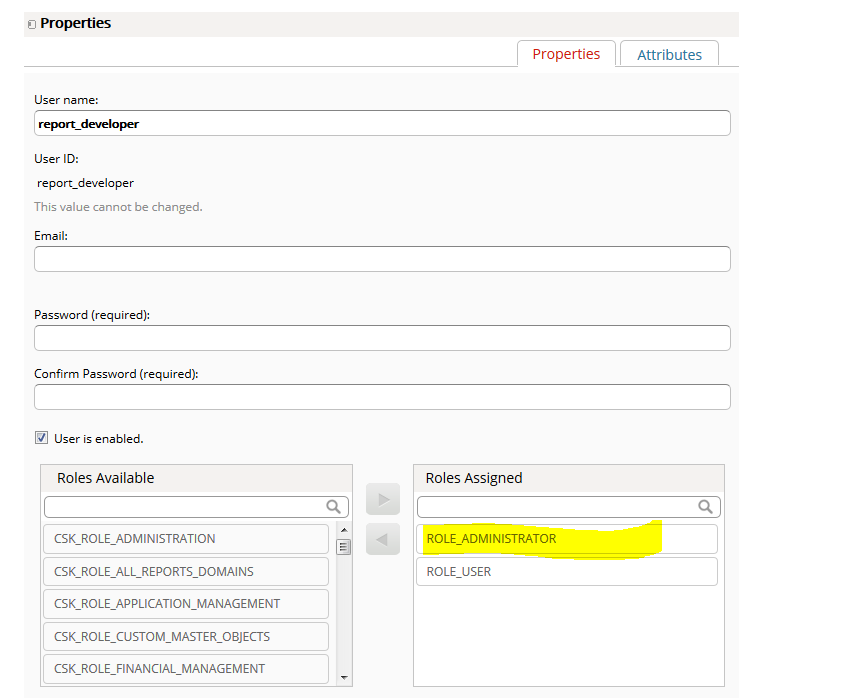Select CSK_ROLE_FINANCIAL_MANAGEMENT role

coord(186,668)
